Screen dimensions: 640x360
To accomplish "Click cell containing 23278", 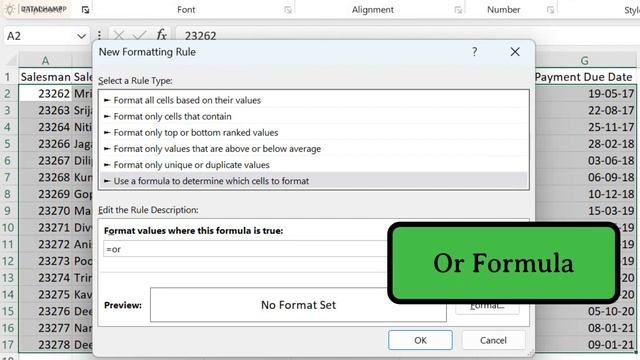I will [x=45, y=344].
